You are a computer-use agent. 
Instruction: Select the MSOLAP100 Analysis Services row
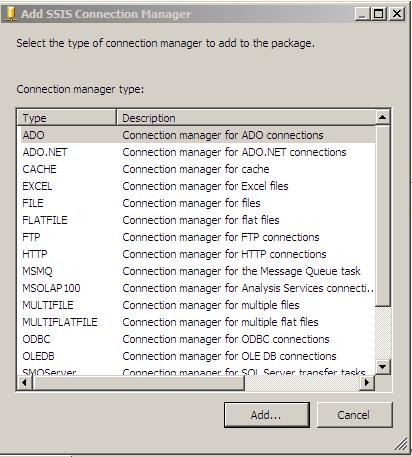click(x=198, y=288)
